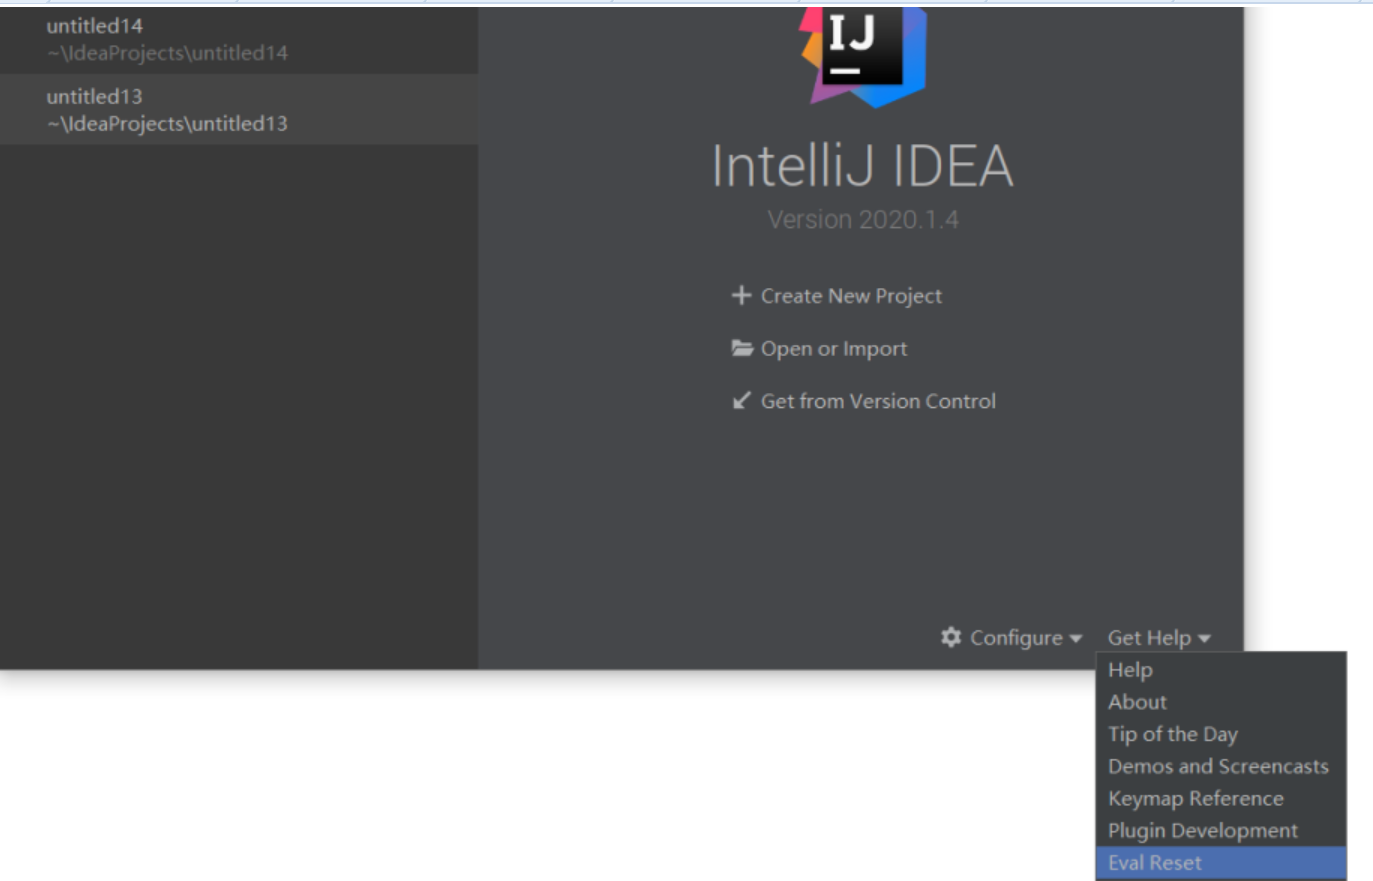Select Demos and Screencasts entry
The height and width of the screenshot is (881, 1373).
1218,766
